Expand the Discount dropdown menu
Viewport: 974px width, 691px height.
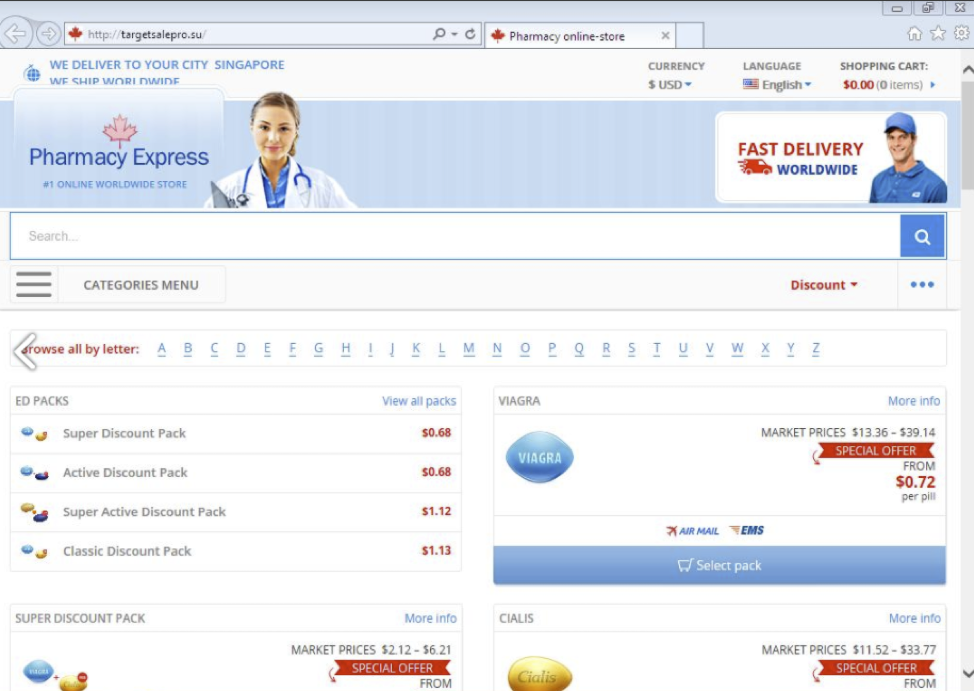824,285
